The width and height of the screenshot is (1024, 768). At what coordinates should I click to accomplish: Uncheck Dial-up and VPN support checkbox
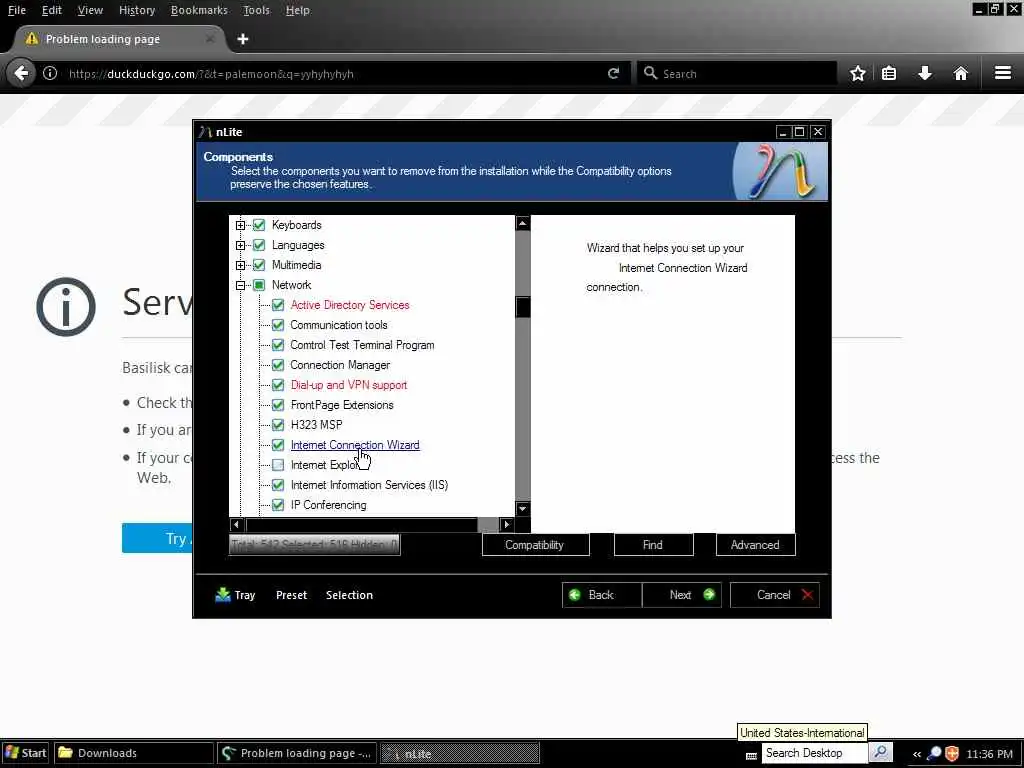click(278, 385)
